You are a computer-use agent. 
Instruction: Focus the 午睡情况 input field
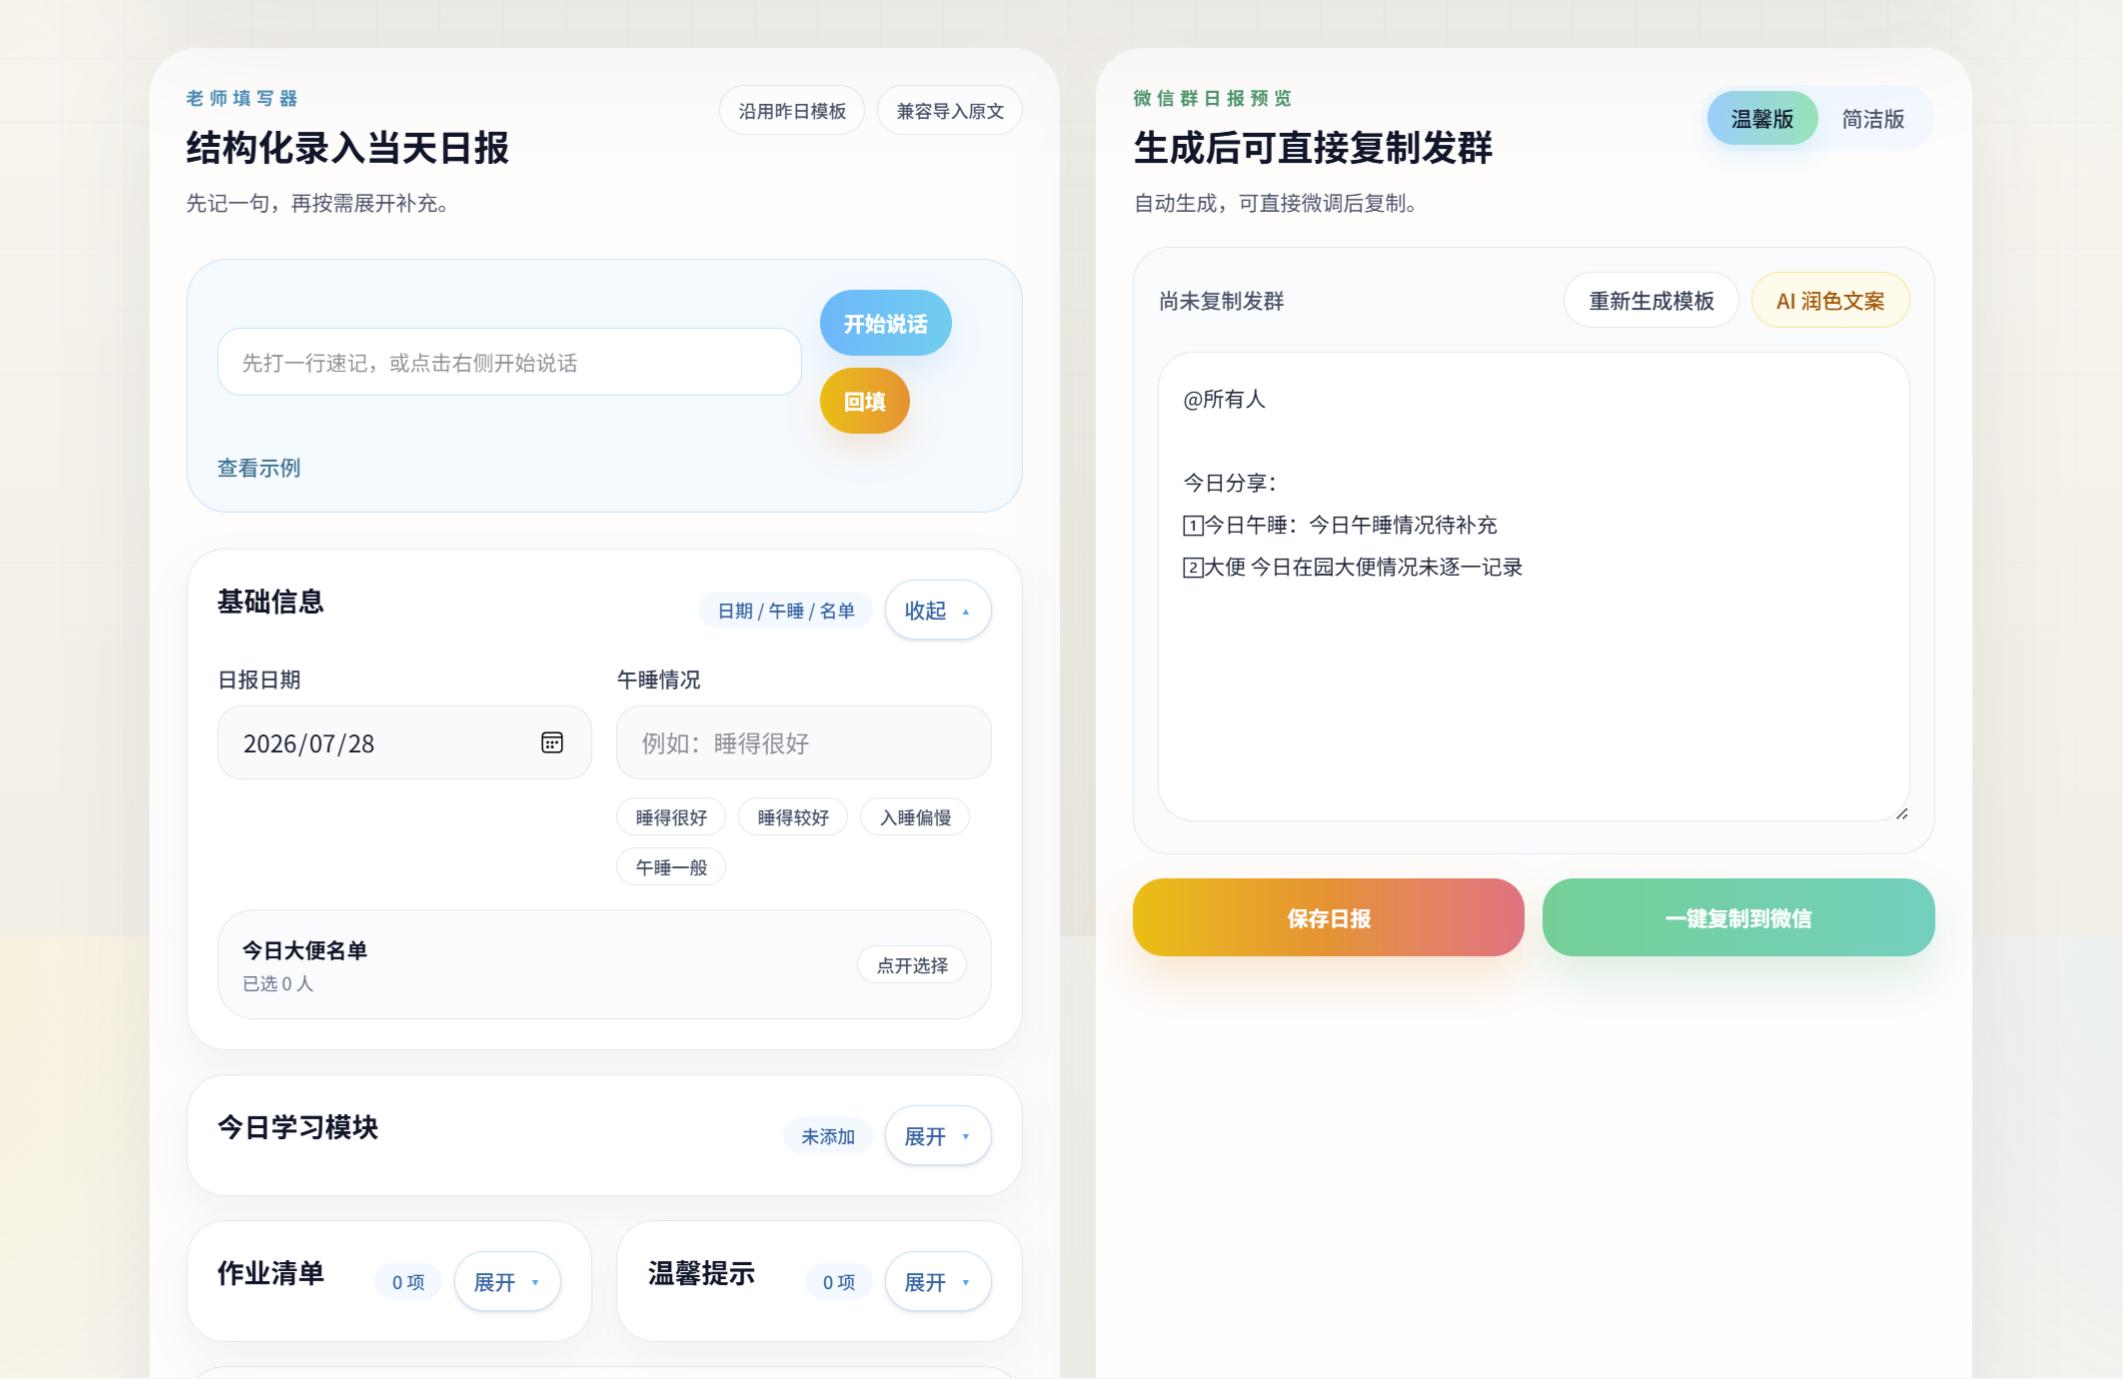pyautogui.click(x=803, y=743)
